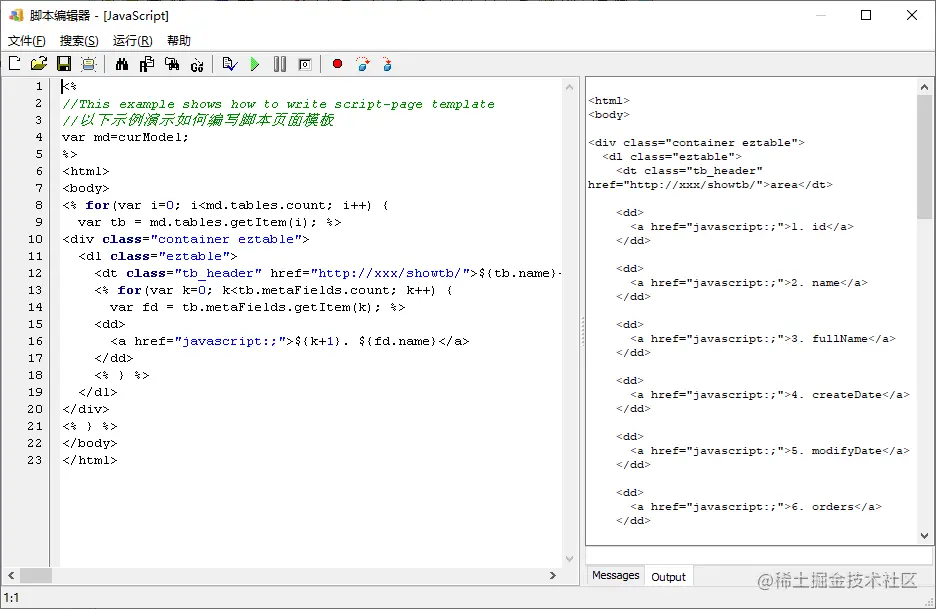
Task: Toggle the red breakpoint icon
Action: pos(337,64)
